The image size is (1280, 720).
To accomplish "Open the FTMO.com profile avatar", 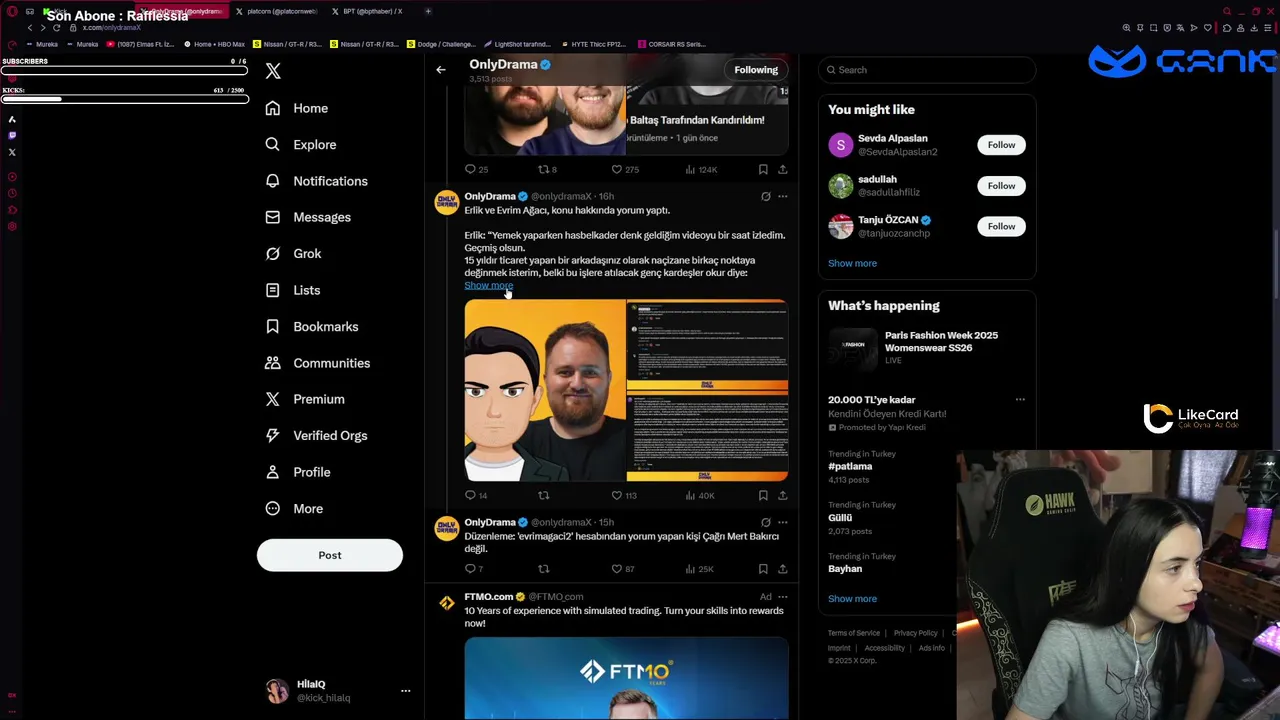I will point(447,603).
